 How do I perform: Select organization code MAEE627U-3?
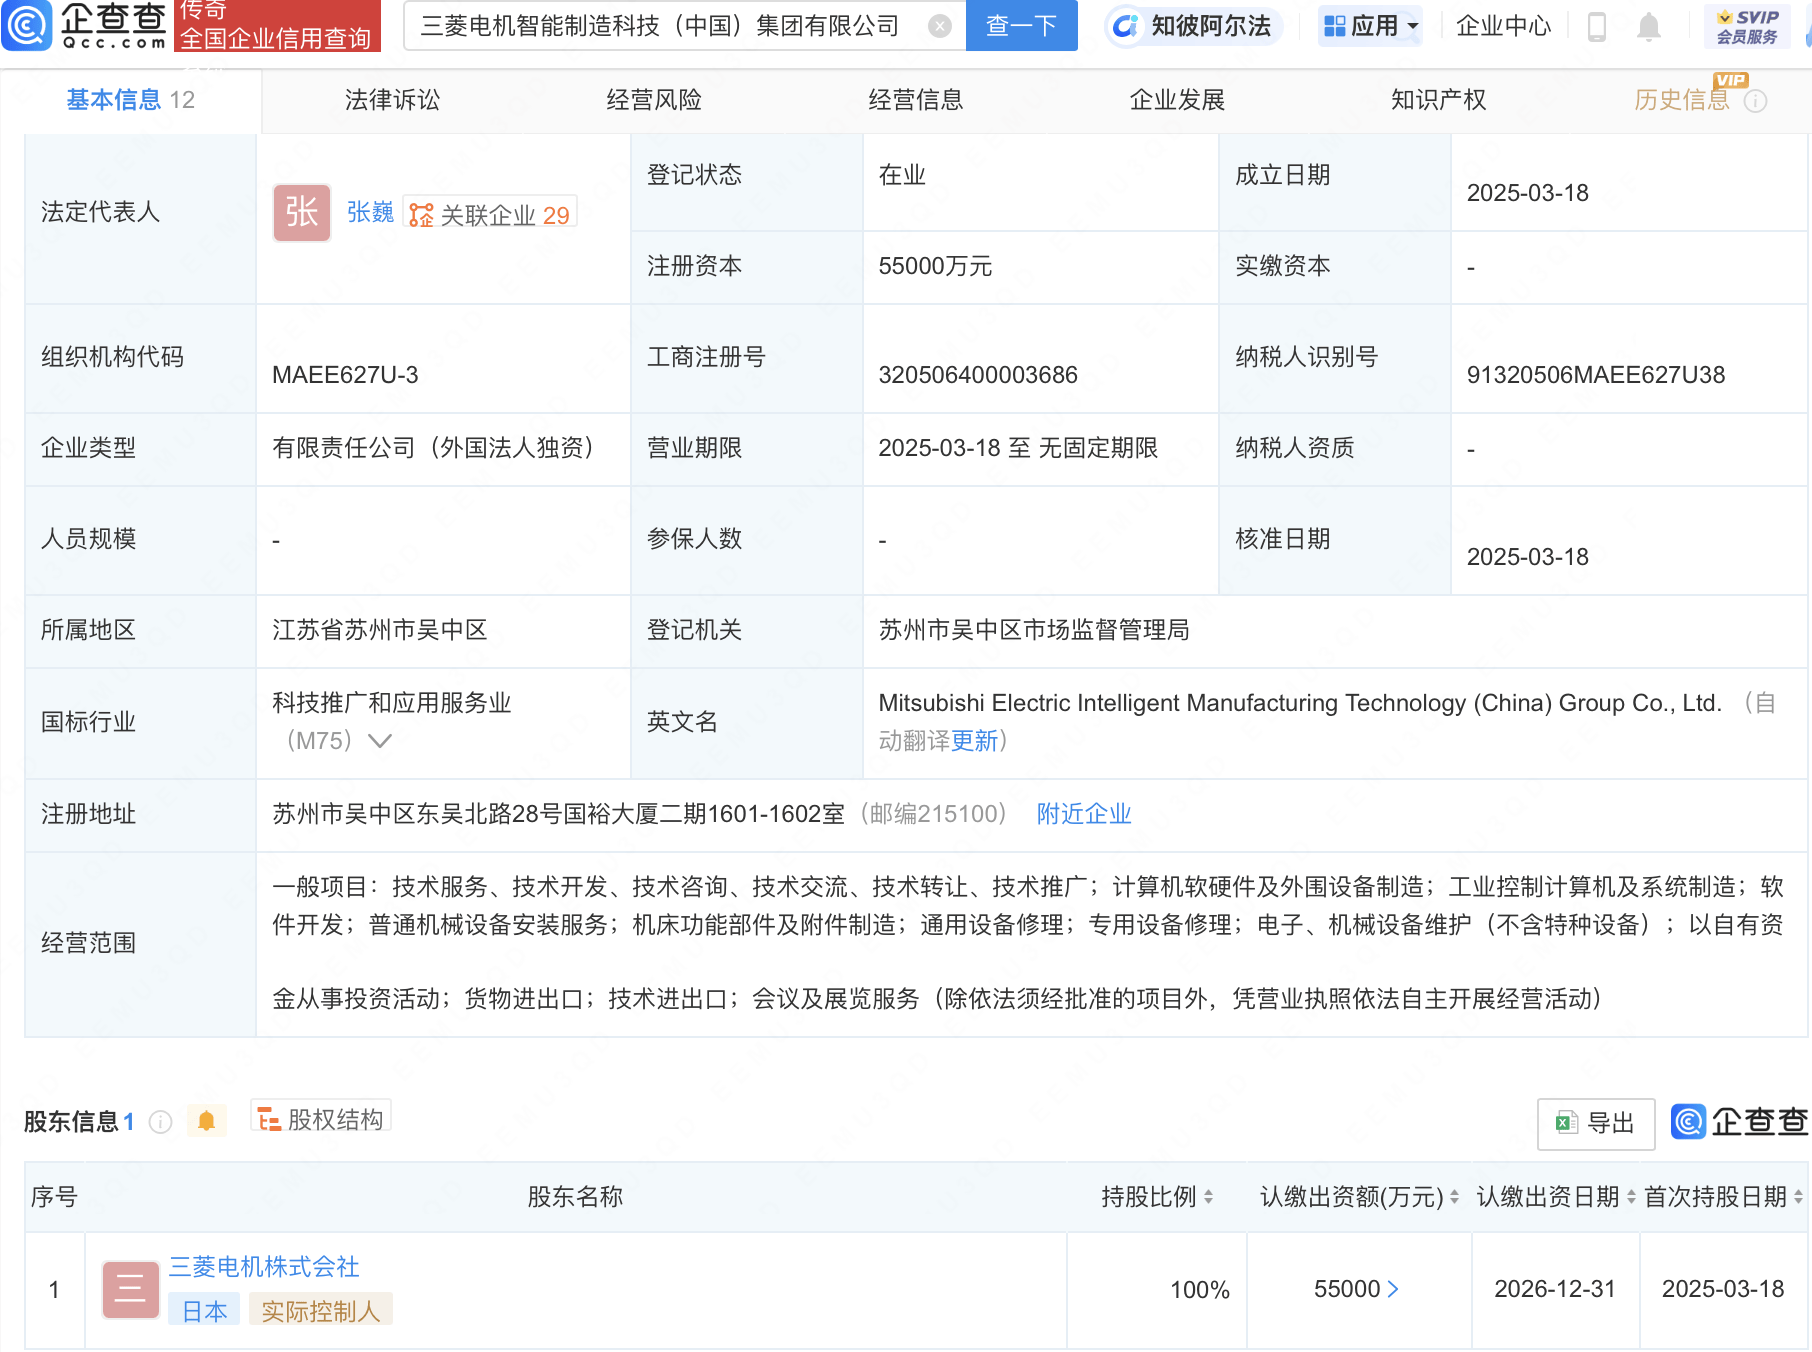[x=345, y=375]
